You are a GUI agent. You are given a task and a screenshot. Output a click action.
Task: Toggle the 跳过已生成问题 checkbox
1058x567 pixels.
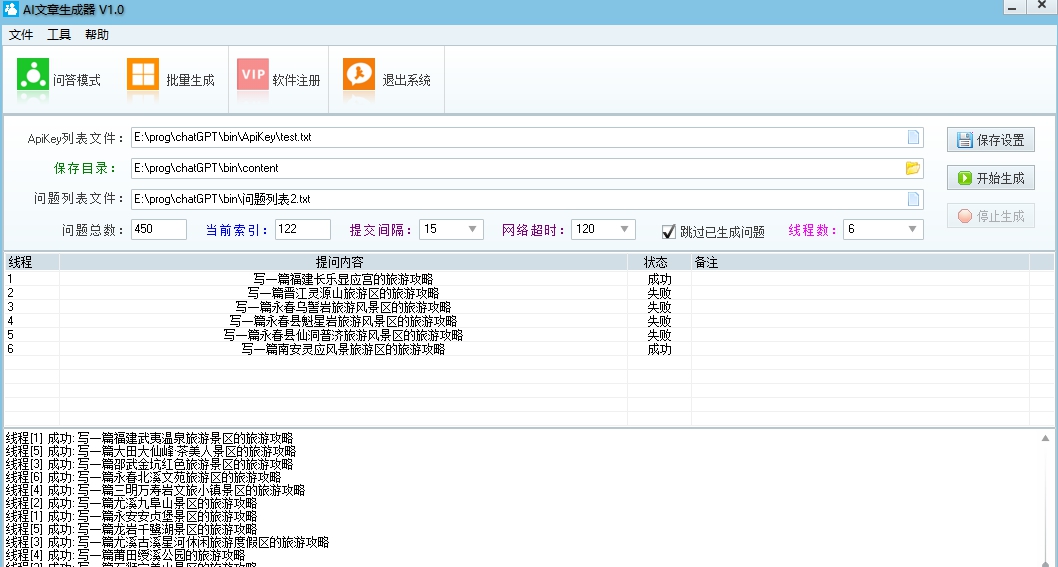click(x=669, y=231)
